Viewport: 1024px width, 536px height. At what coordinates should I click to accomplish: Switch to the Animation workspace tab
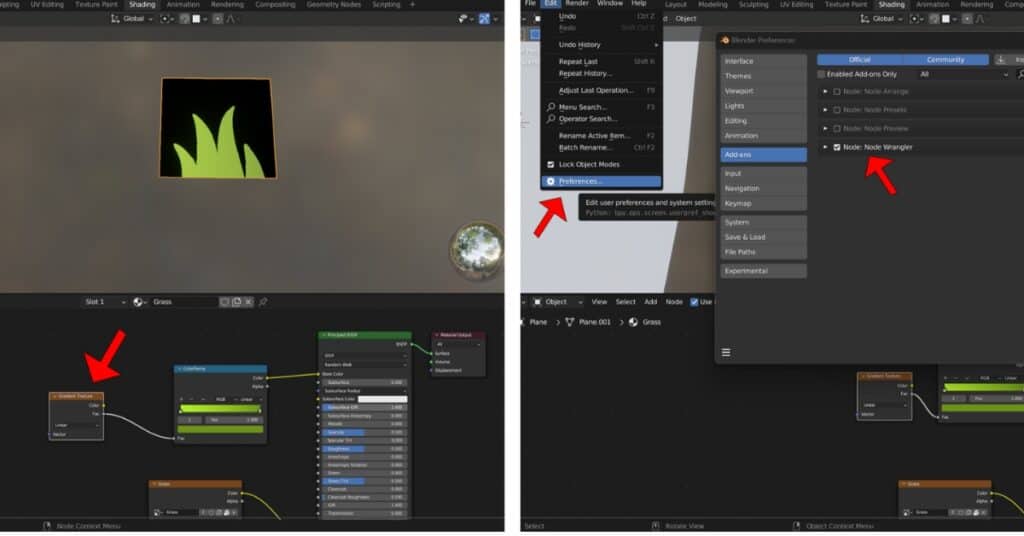coord(182,5)
